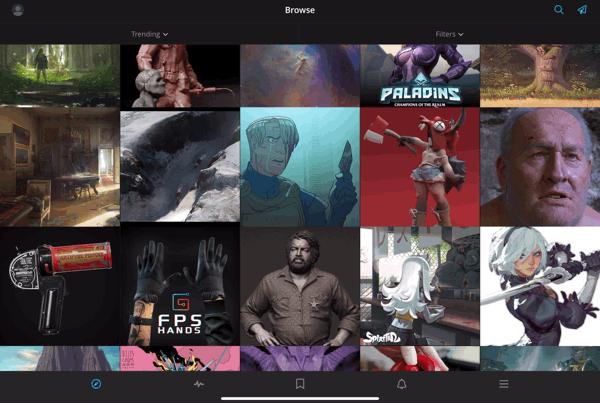The width and height of the screenshot is (600, 403).
Task: Open the red canister gadget thumbnail
Action: 60,286
